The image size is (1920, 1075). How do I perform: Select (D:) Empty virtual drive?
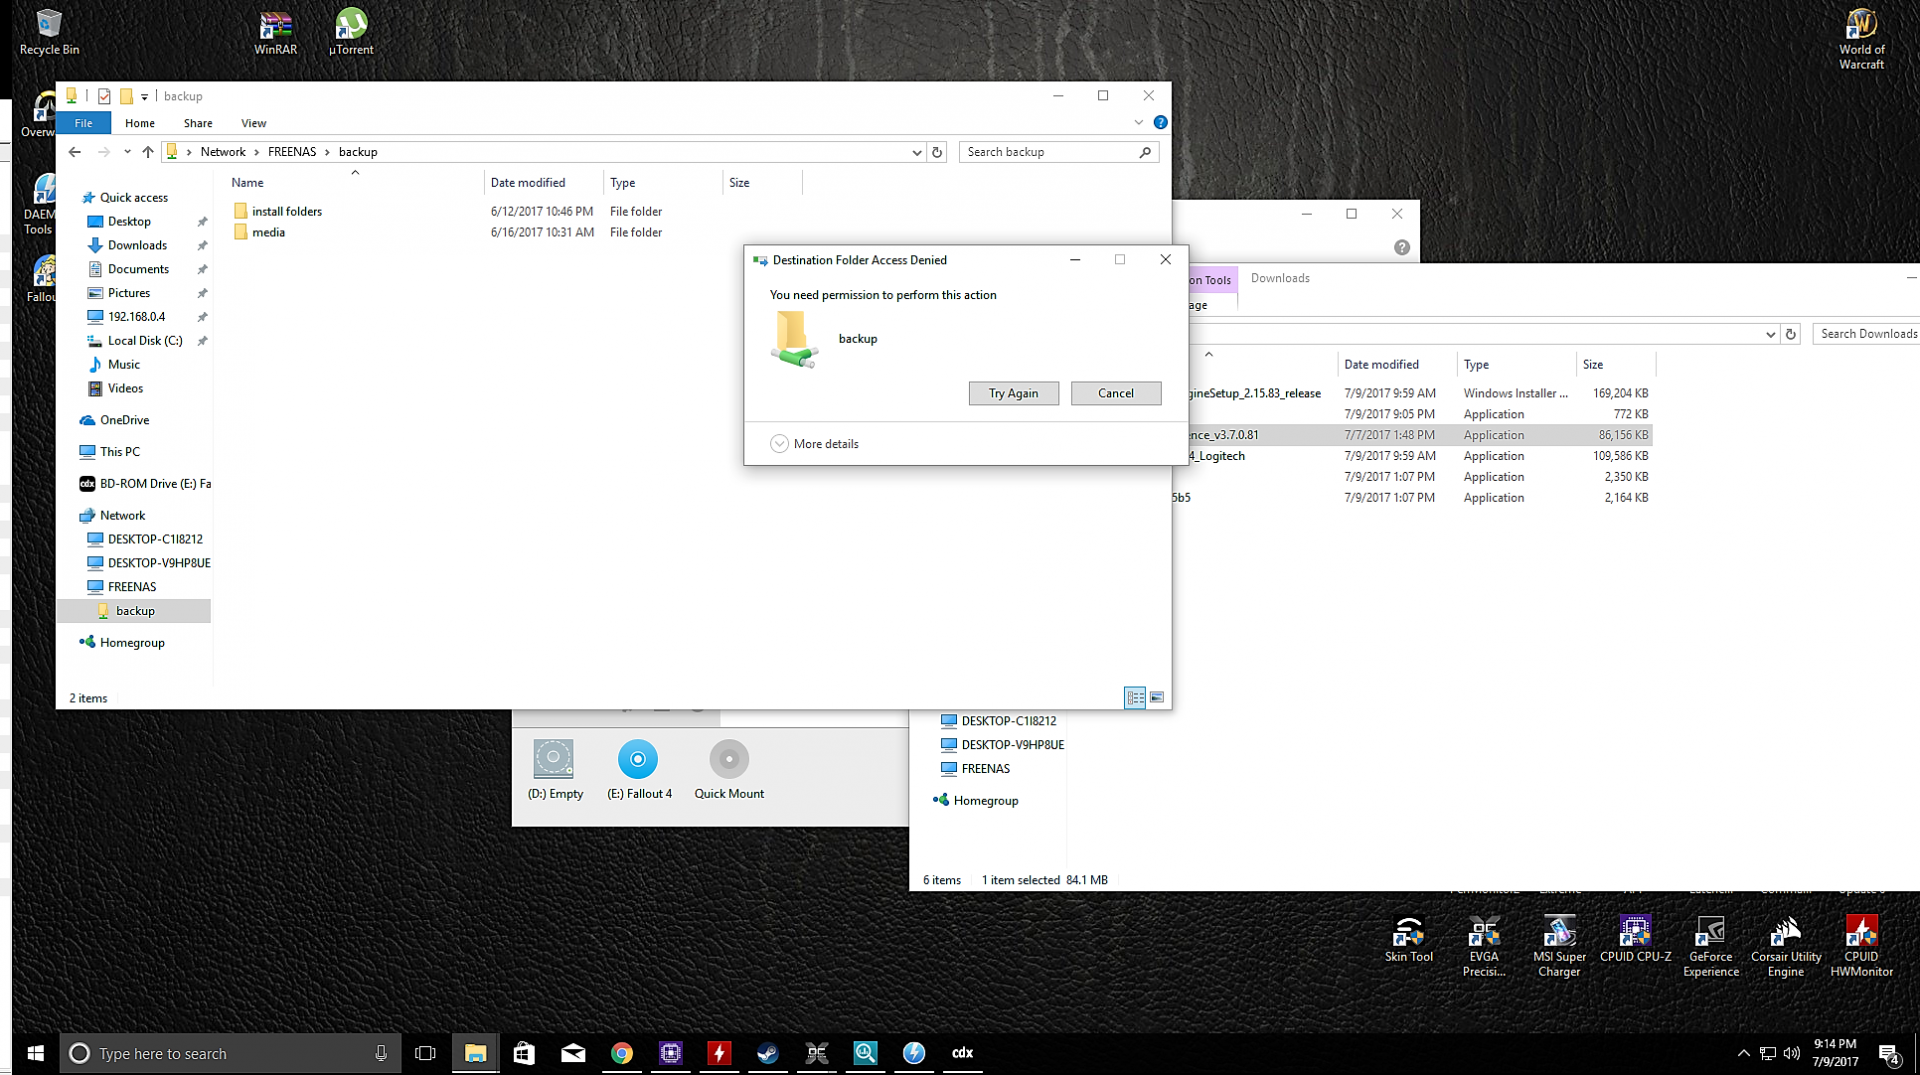tap(555, 770)
